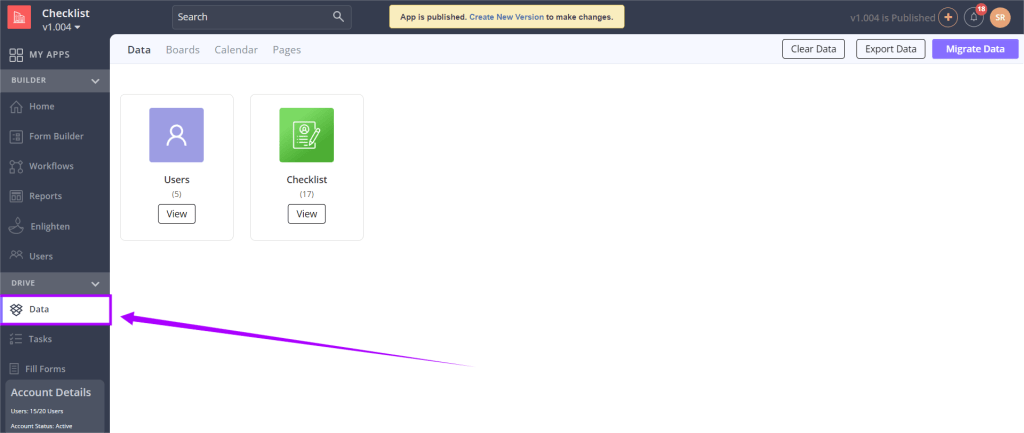Click the Users purple tile icon
Viewport: 1024px width, 433px height.
tap(176, 135)
